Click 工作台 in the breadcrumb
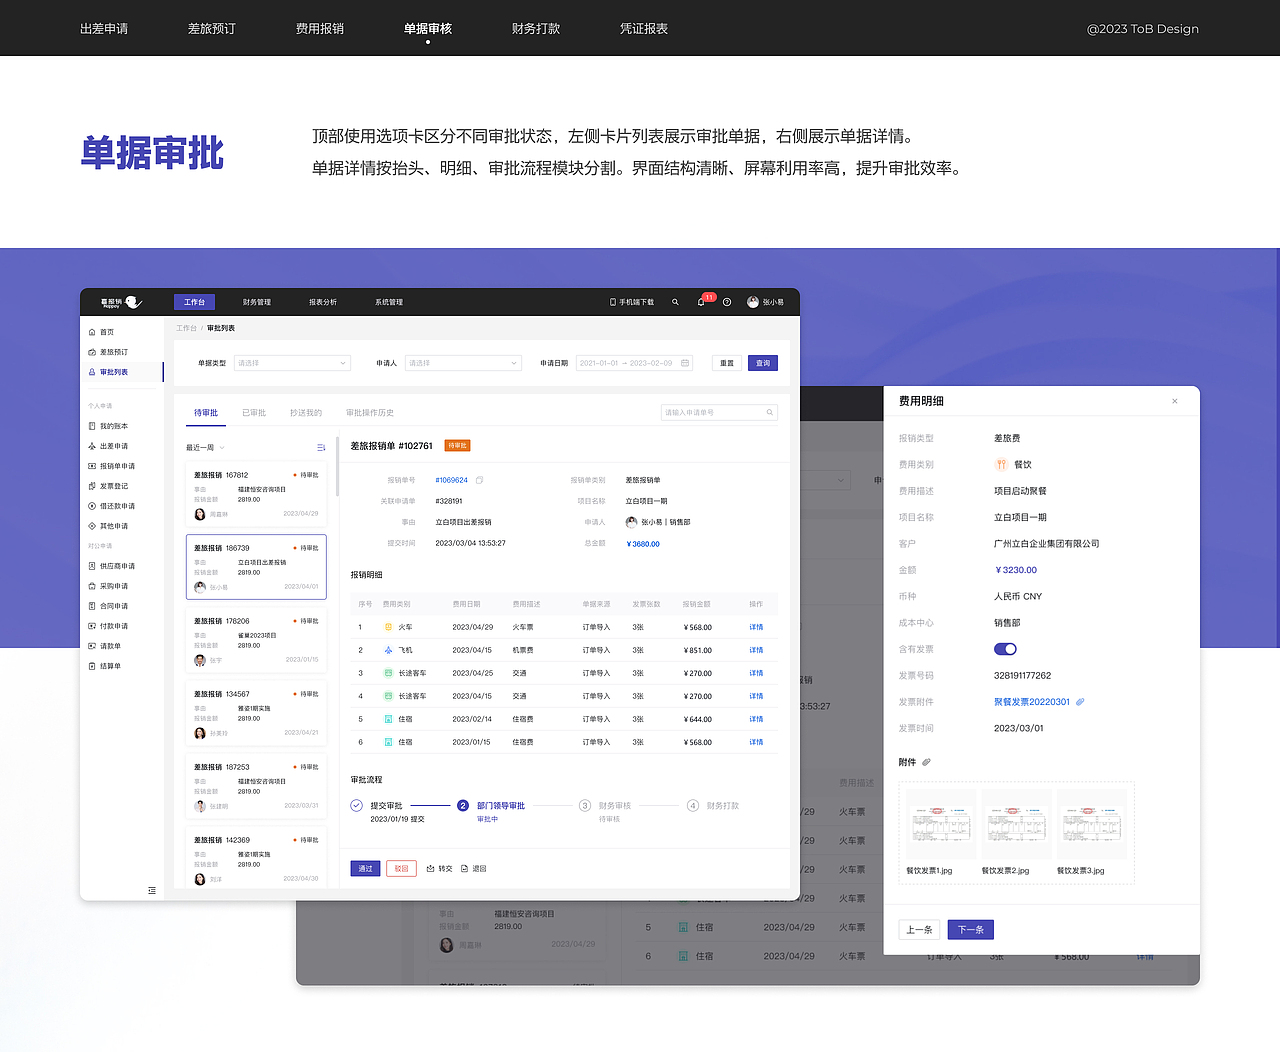The width and height of the screenshot is (1280, 1052). click(x=186, y=328)
